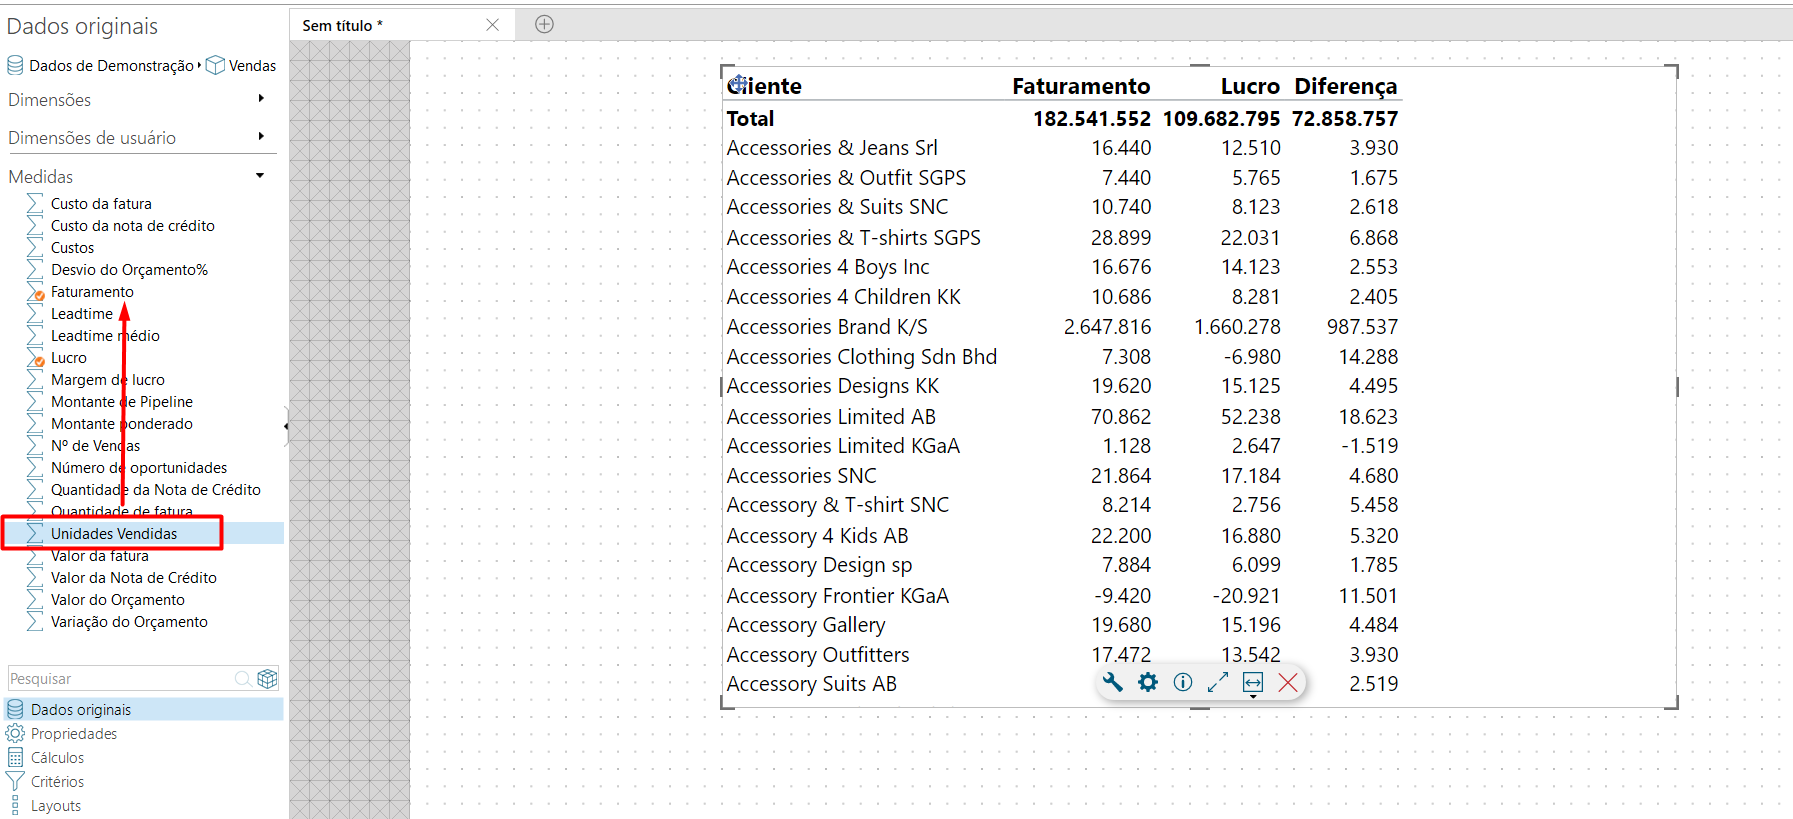
Task: Click the magnifier icon in Pesquisar field
Action: [x=243, y=679]
